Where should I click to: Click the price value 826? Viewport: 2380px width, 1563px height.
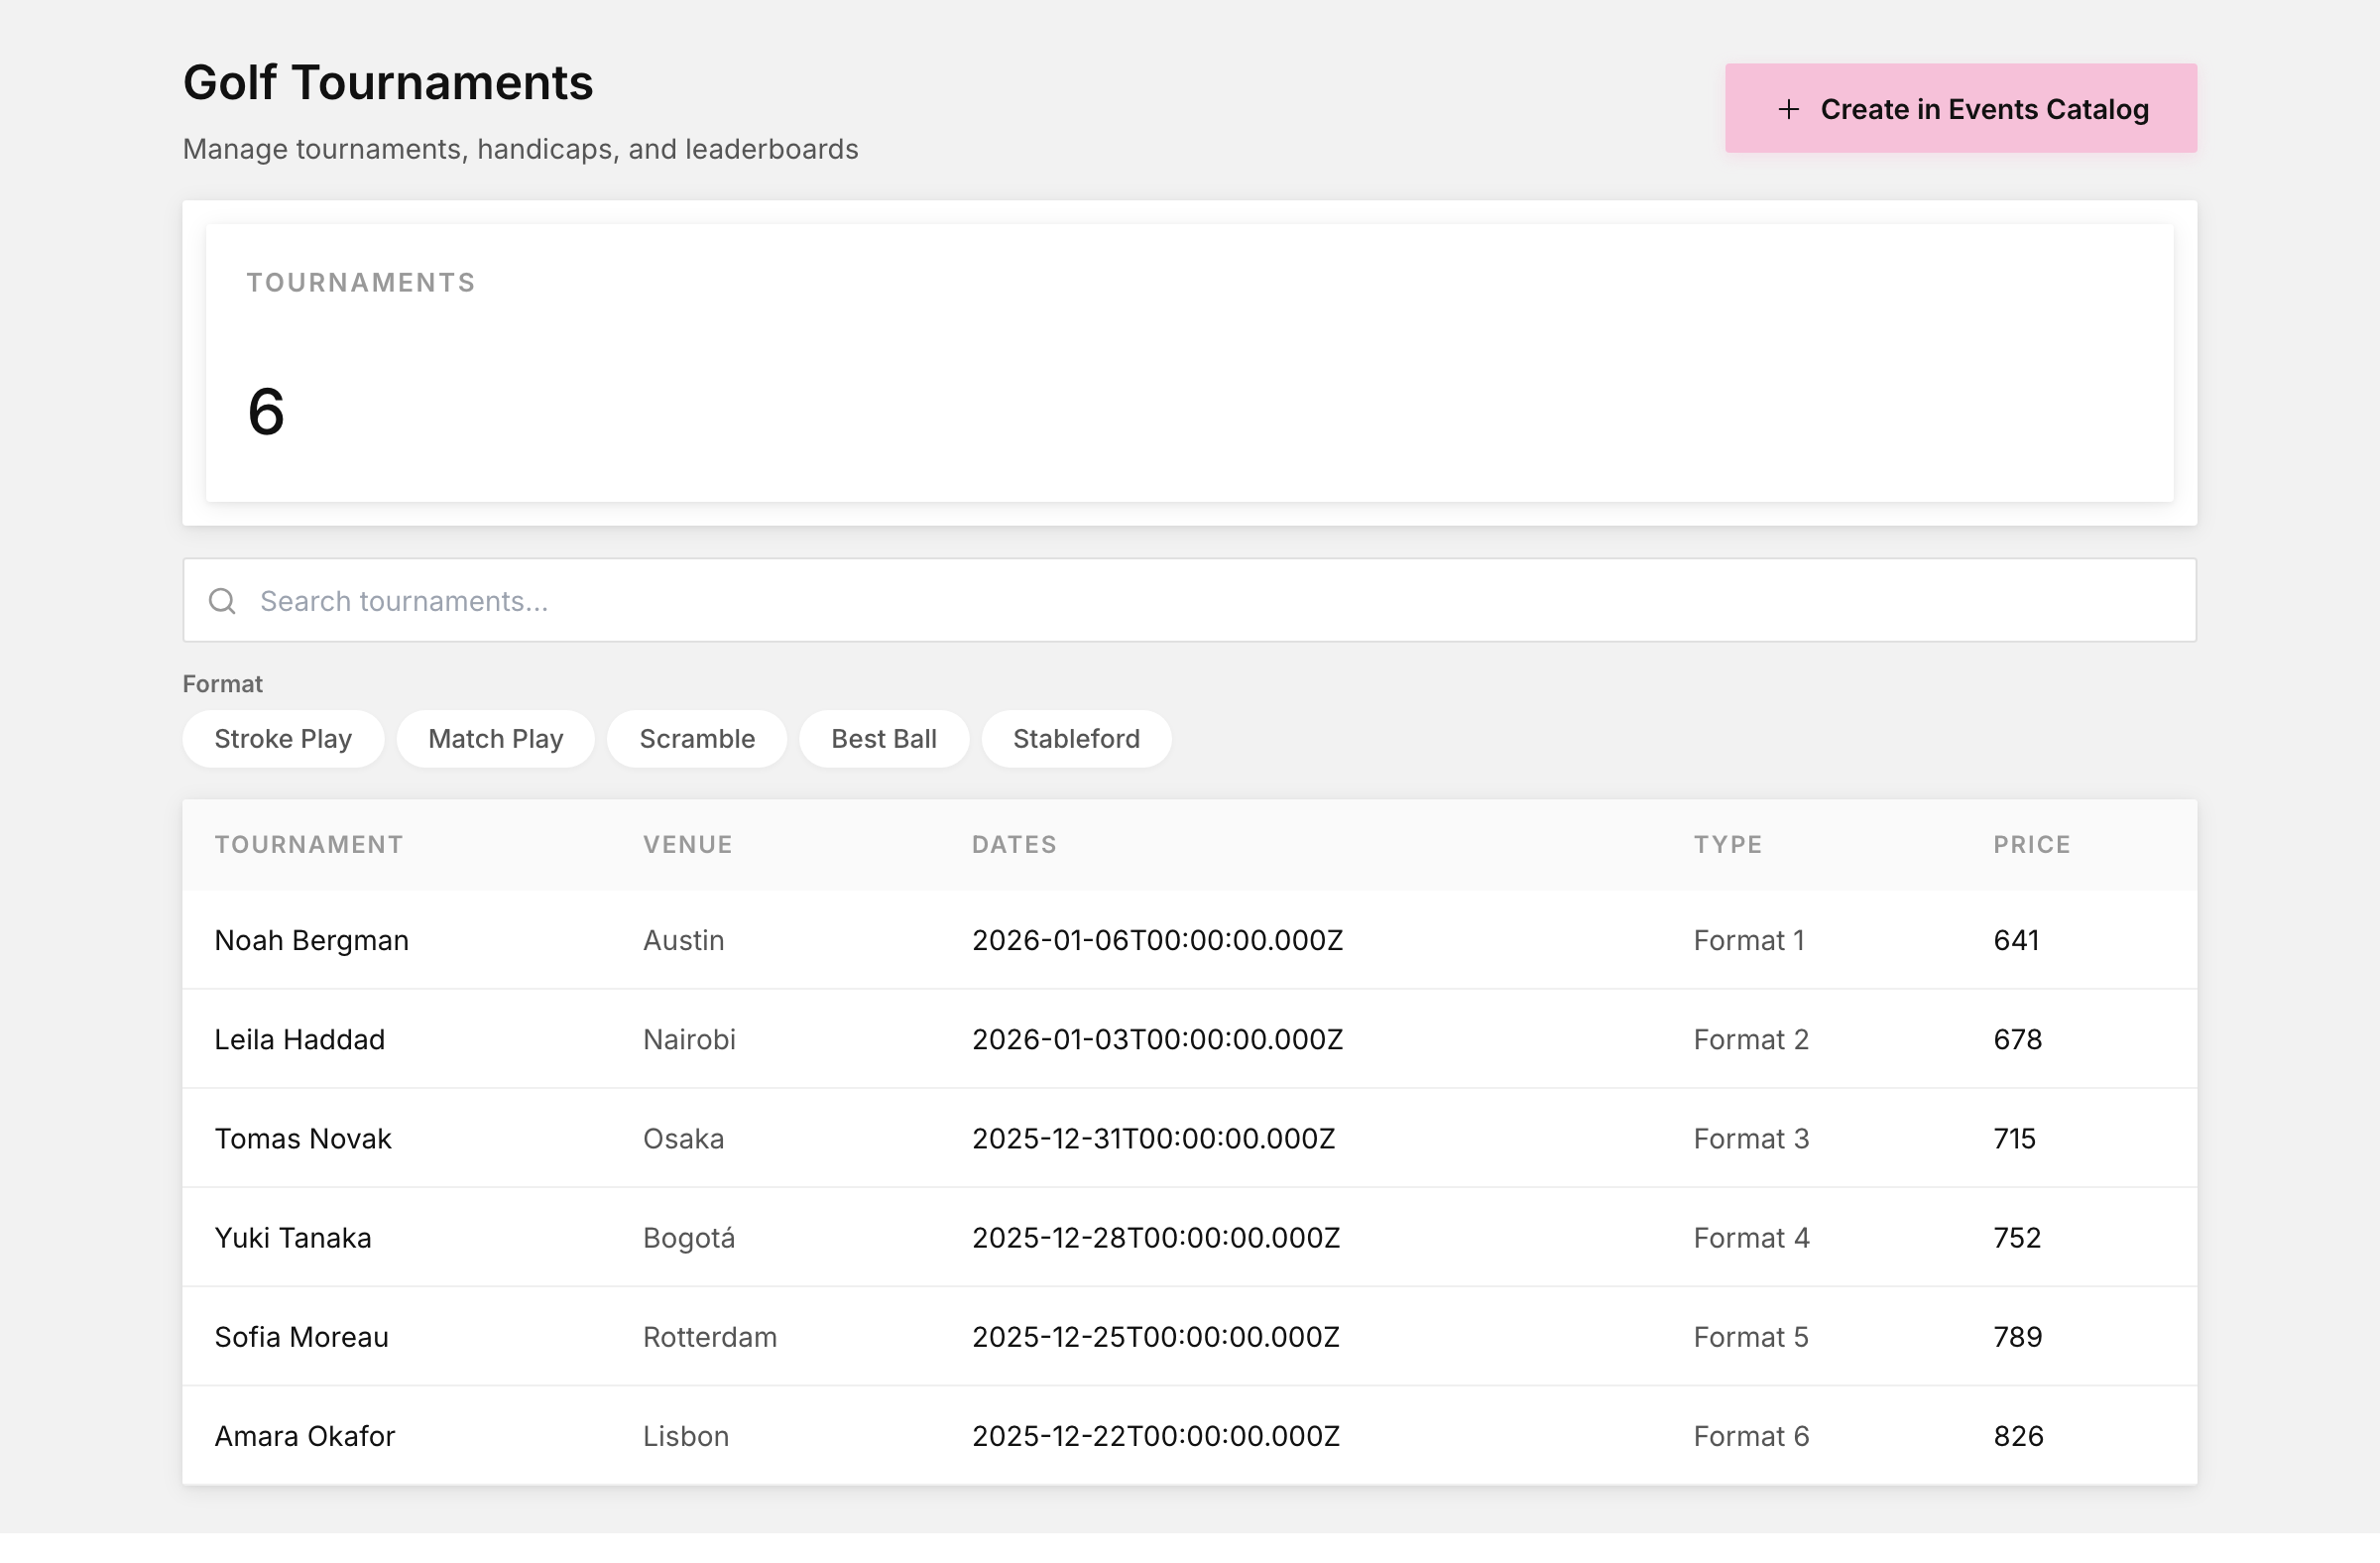point(2019,1435)
